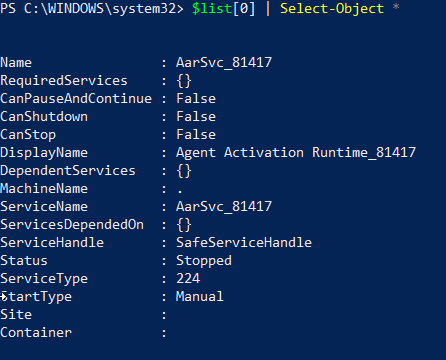Click the SafeServiceHandle value
The width and height of the screenshot is (446, 360).
click(x=244, y=243)
